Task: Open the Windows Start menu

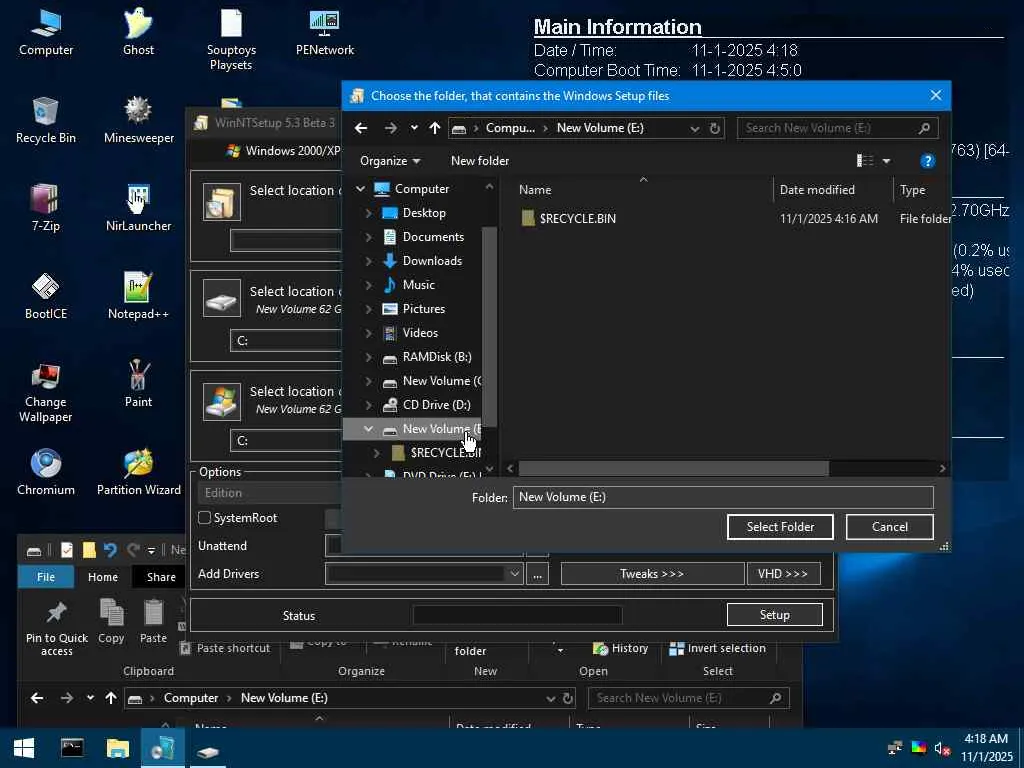Action: (24, 748)
